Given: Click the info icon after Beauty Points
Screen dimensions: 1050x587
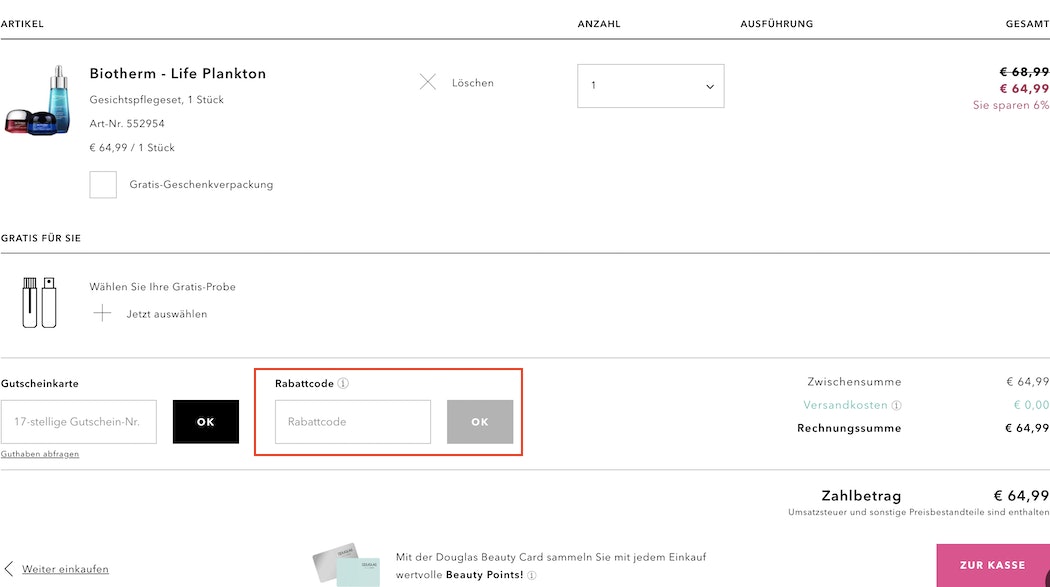Looking at the screenshot, I should (532, 576).
